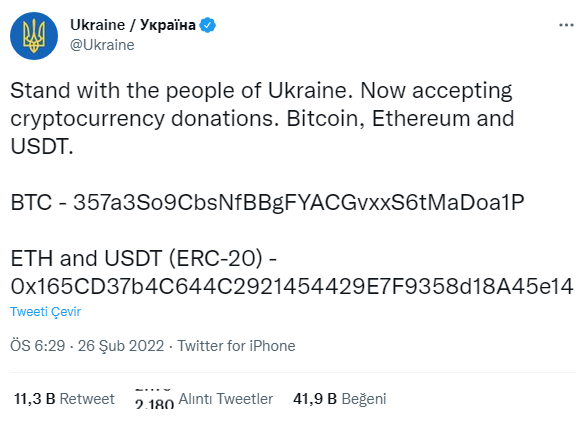Click the 41,9 B likes count number

click(x=315, y=399)
